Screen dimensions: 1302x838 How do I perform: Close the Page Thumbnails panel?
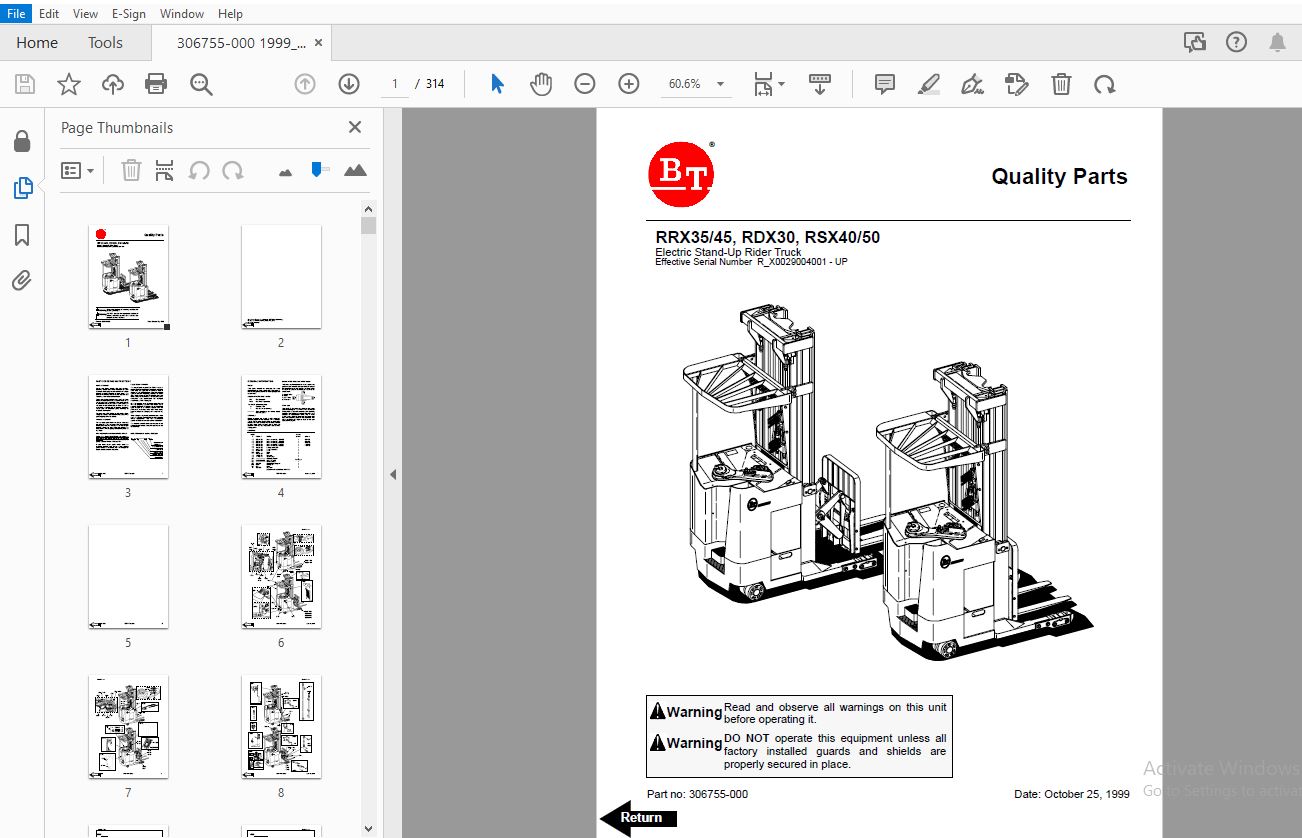click(355, 127)
